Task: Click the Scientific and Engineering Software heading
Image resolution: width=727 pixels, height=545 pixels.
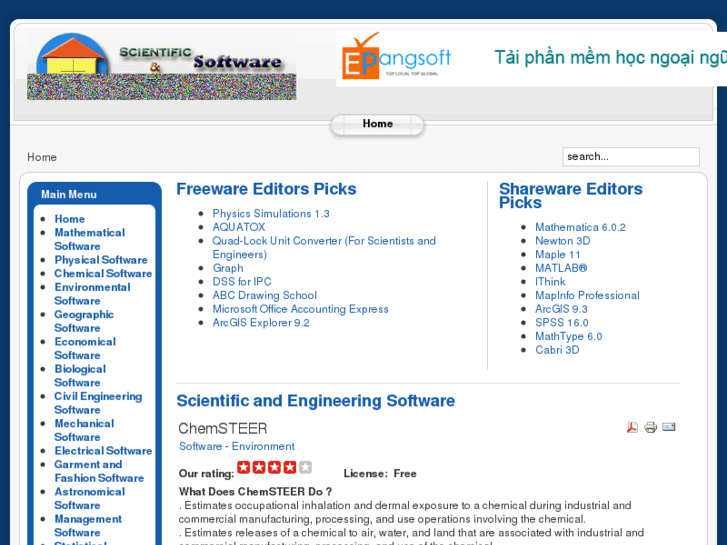Action: (x=316, y=401)
